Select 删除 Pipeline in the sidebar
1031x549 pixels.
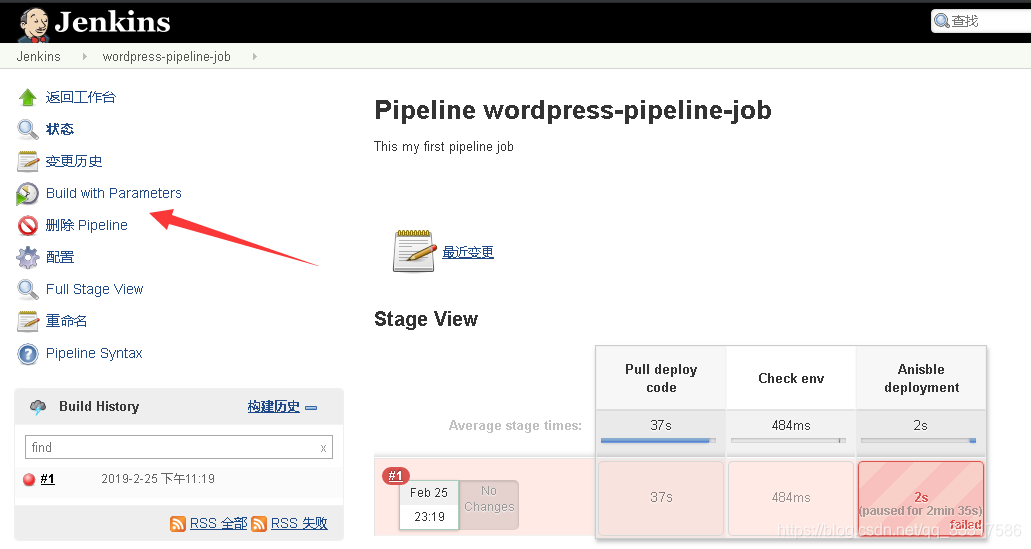[x=86, y=226]
